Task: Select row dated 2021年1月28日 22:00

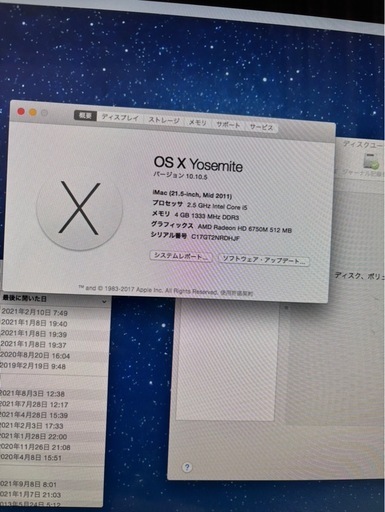Action: click(x=53, y=436)
